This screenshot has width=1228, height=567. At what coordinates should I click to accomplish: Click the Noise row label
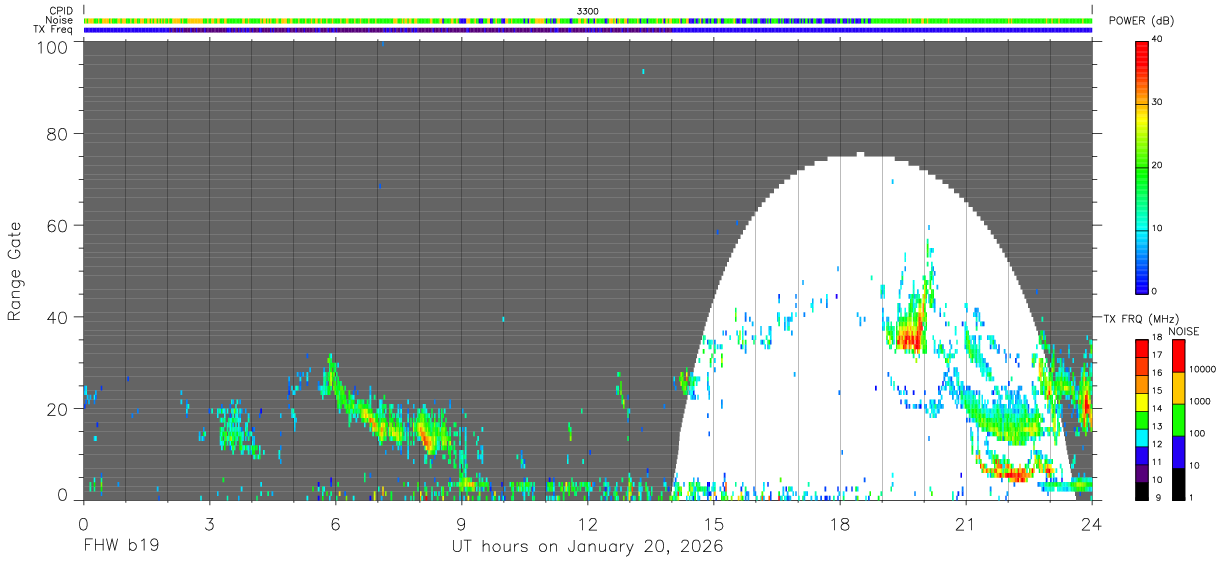click(58, 20)
